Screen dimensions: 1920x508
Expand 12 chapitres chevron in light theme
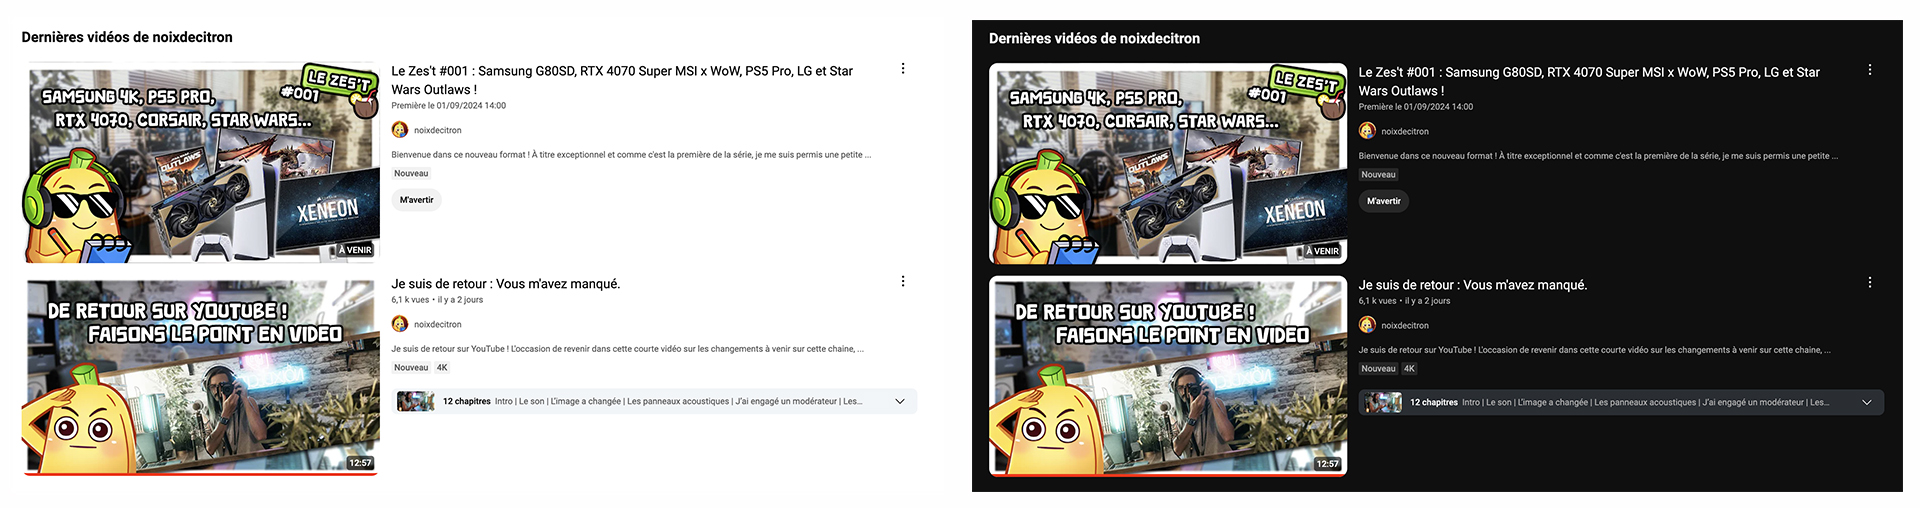tap(900, 402)
